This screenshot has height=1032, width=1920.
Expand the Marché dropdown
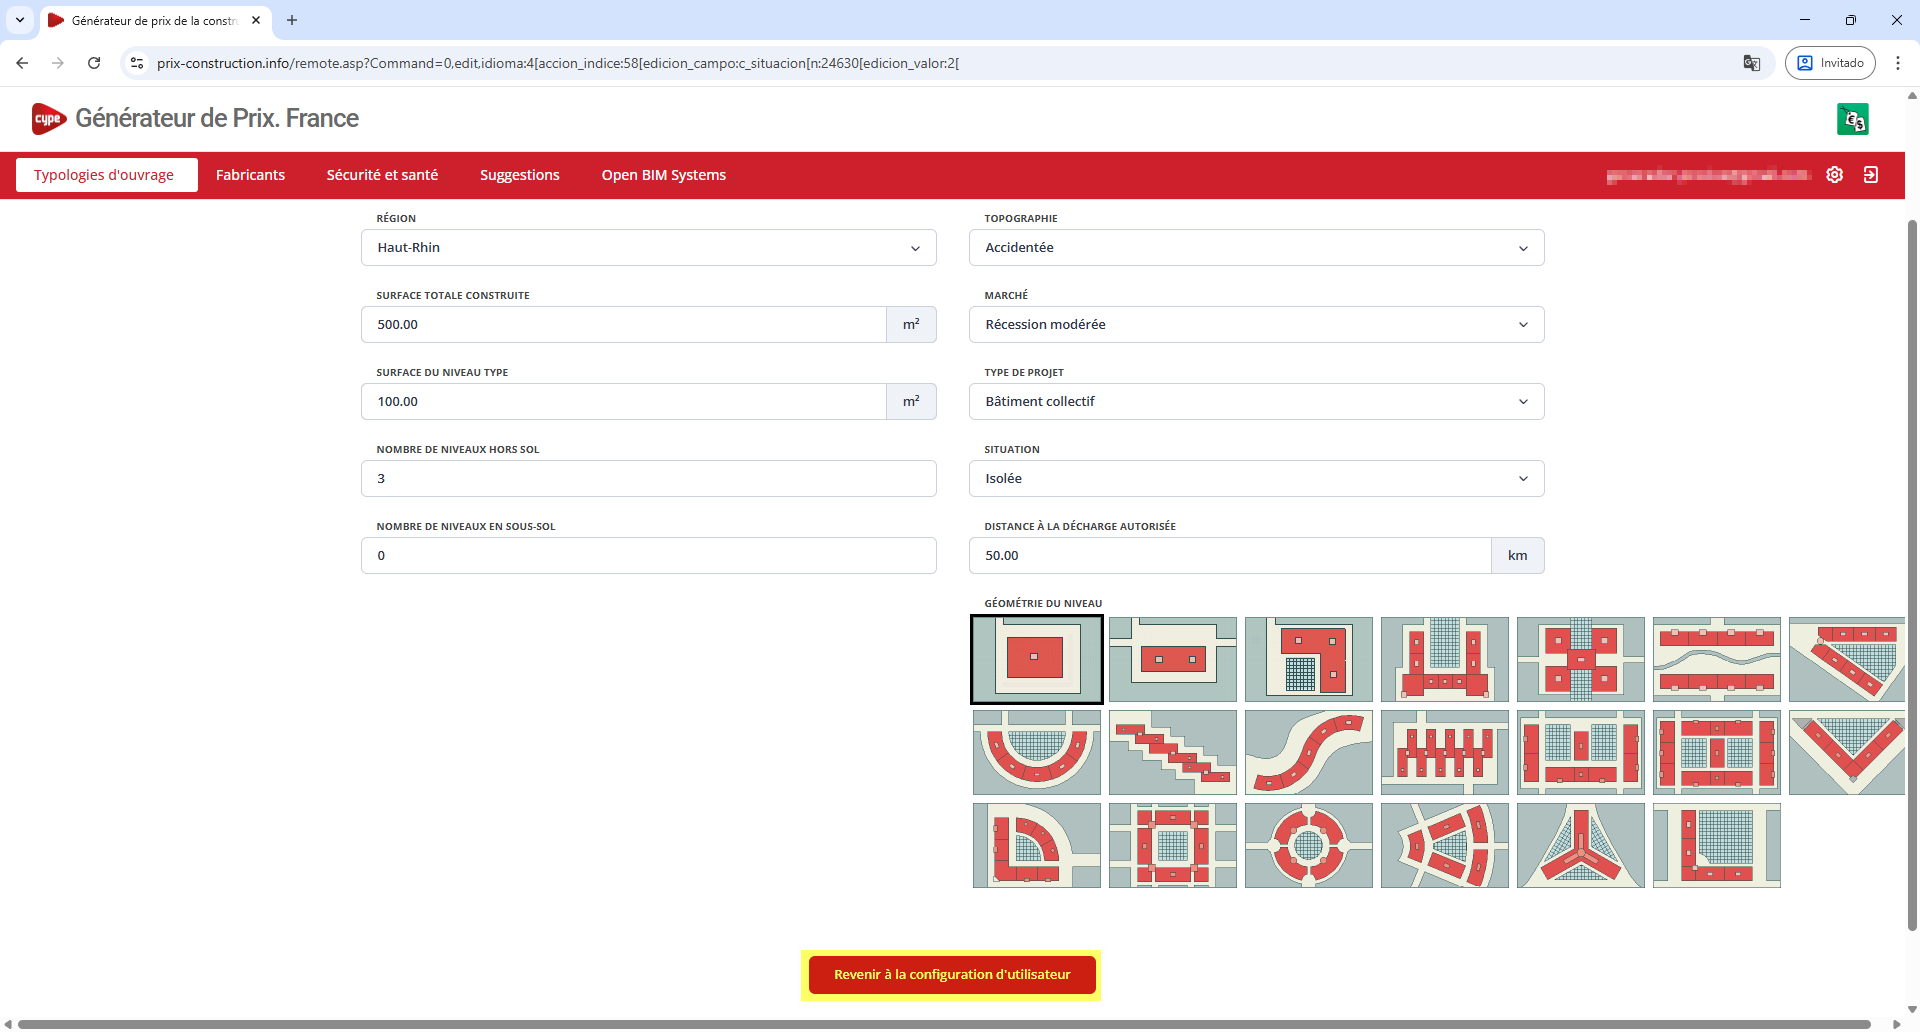click(x=1256, y=325)
